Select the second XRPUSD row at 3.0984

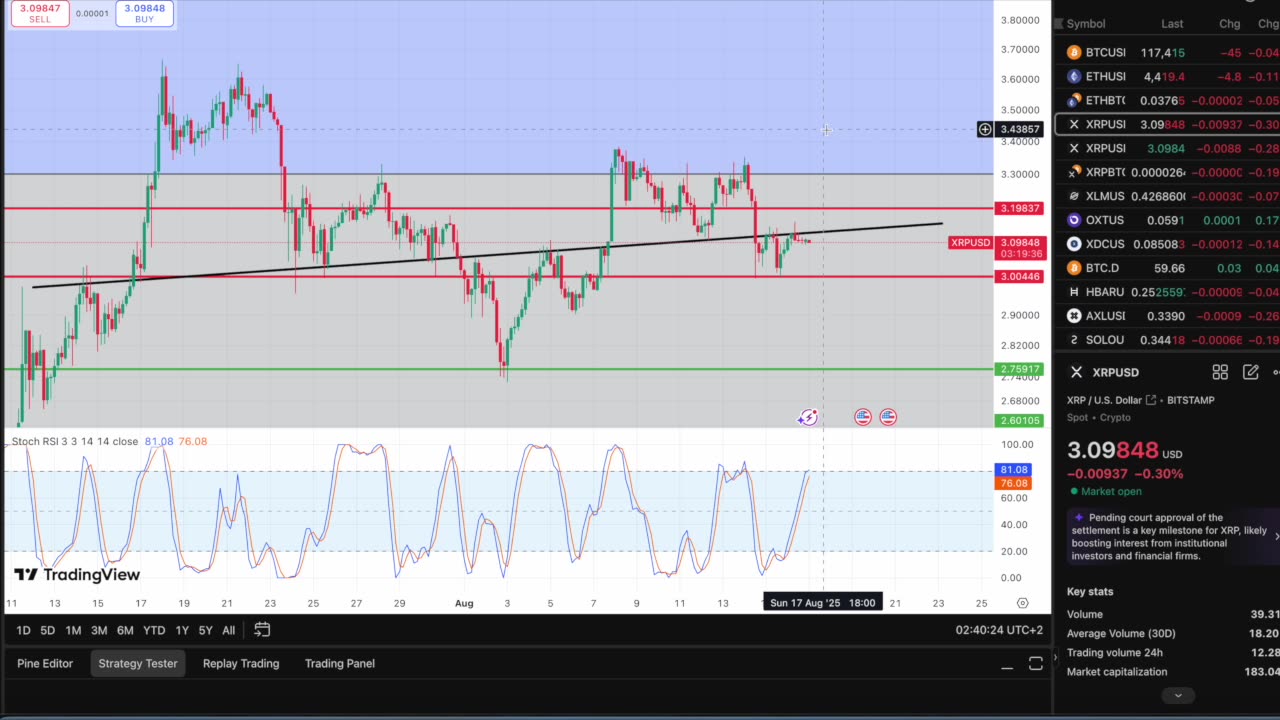pyautogui.click(x=1167, y=148)
